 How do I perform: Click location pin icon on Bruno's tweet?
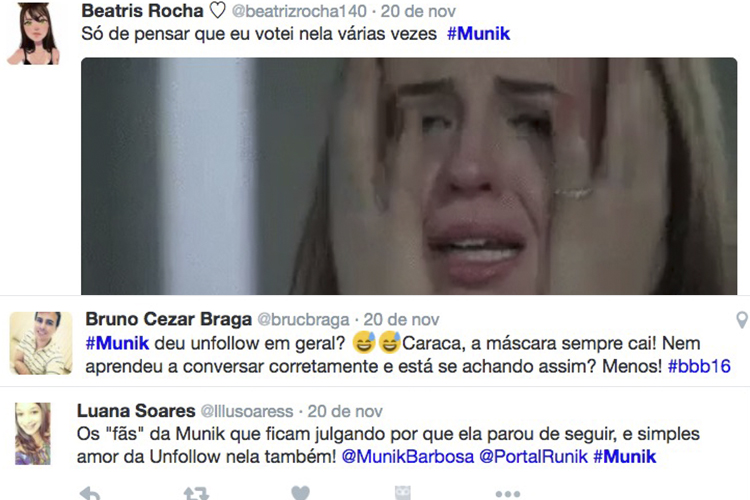coord(742,320)
